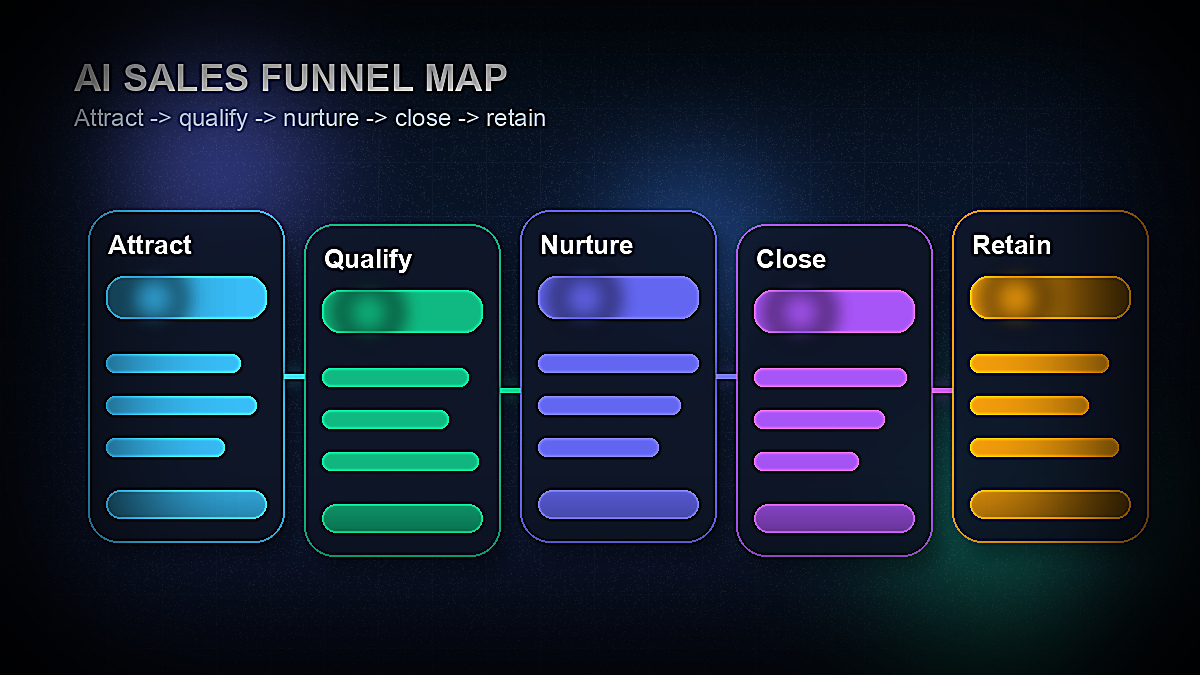Click the bottom purple bar of Close card

tap(834, 519)
